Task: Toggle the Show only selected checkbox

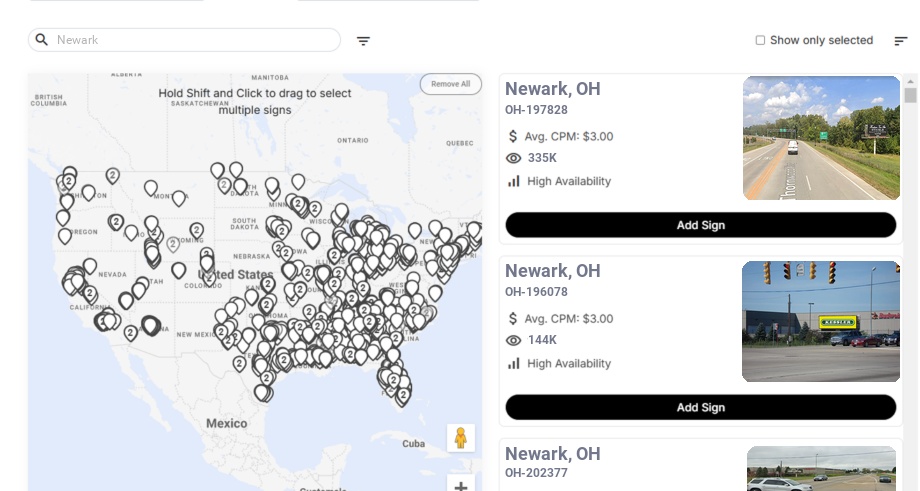Action: (x=760, y=41)
